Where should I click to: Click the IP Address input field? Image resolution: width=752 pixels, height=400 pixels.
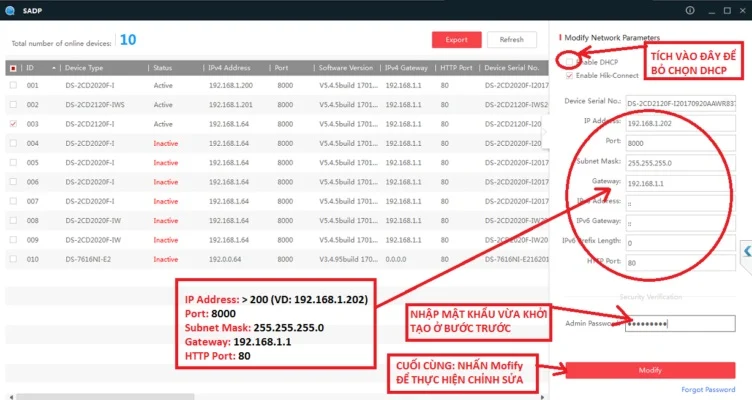pyautogui.click(x=681, y=123)
